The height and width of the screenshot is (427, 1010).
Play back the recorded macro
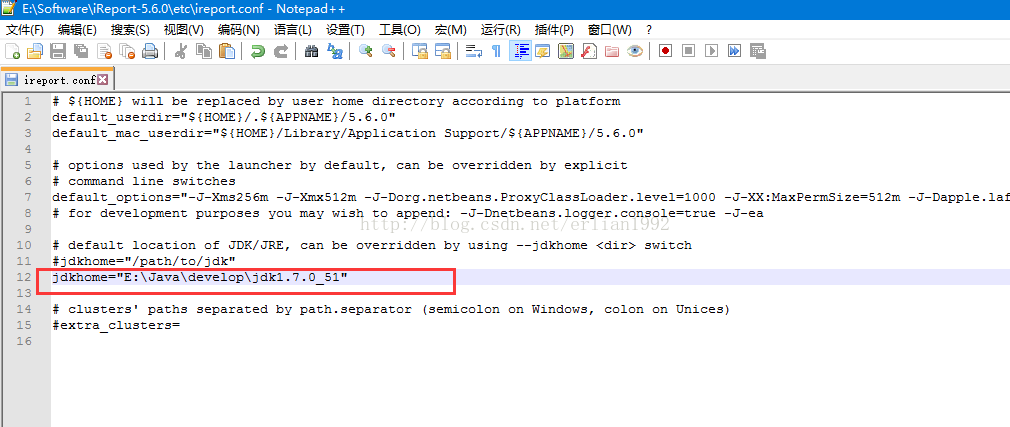click(x=712, y=52)
